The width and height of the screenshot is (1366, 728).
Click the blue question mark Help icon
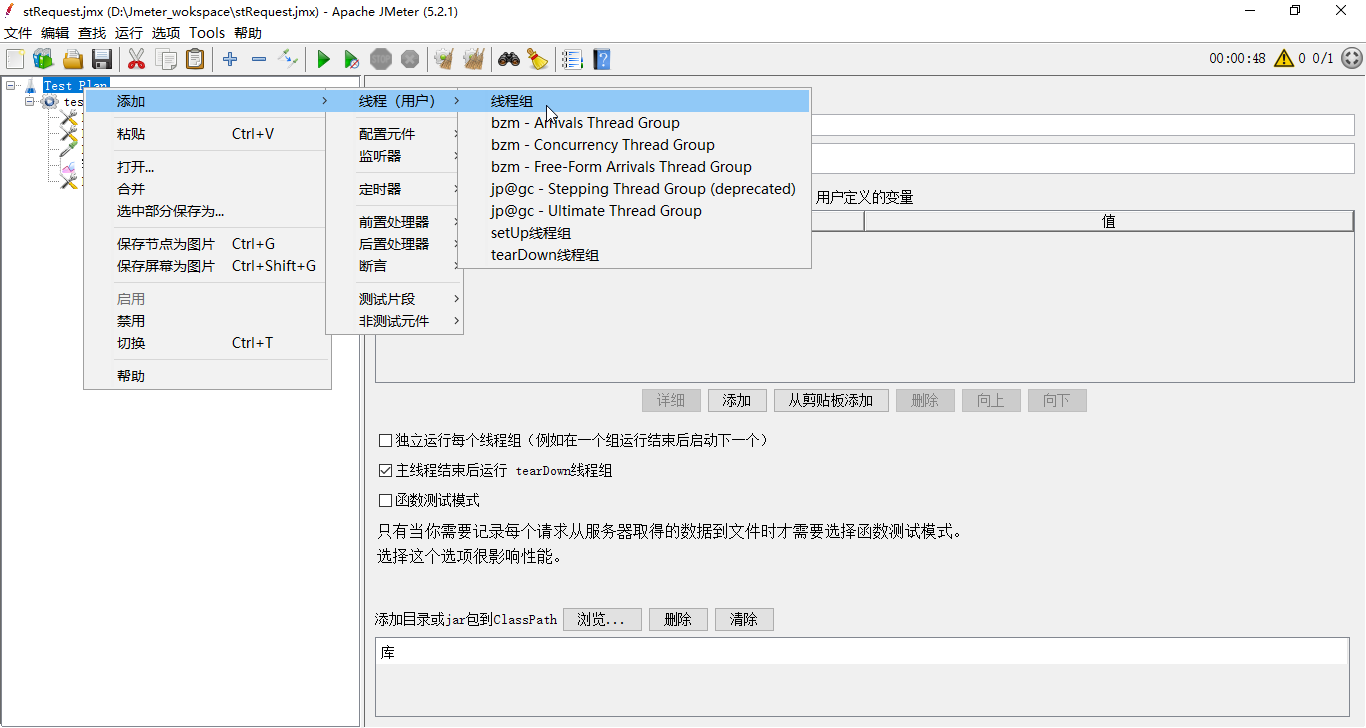pos(601,59)
